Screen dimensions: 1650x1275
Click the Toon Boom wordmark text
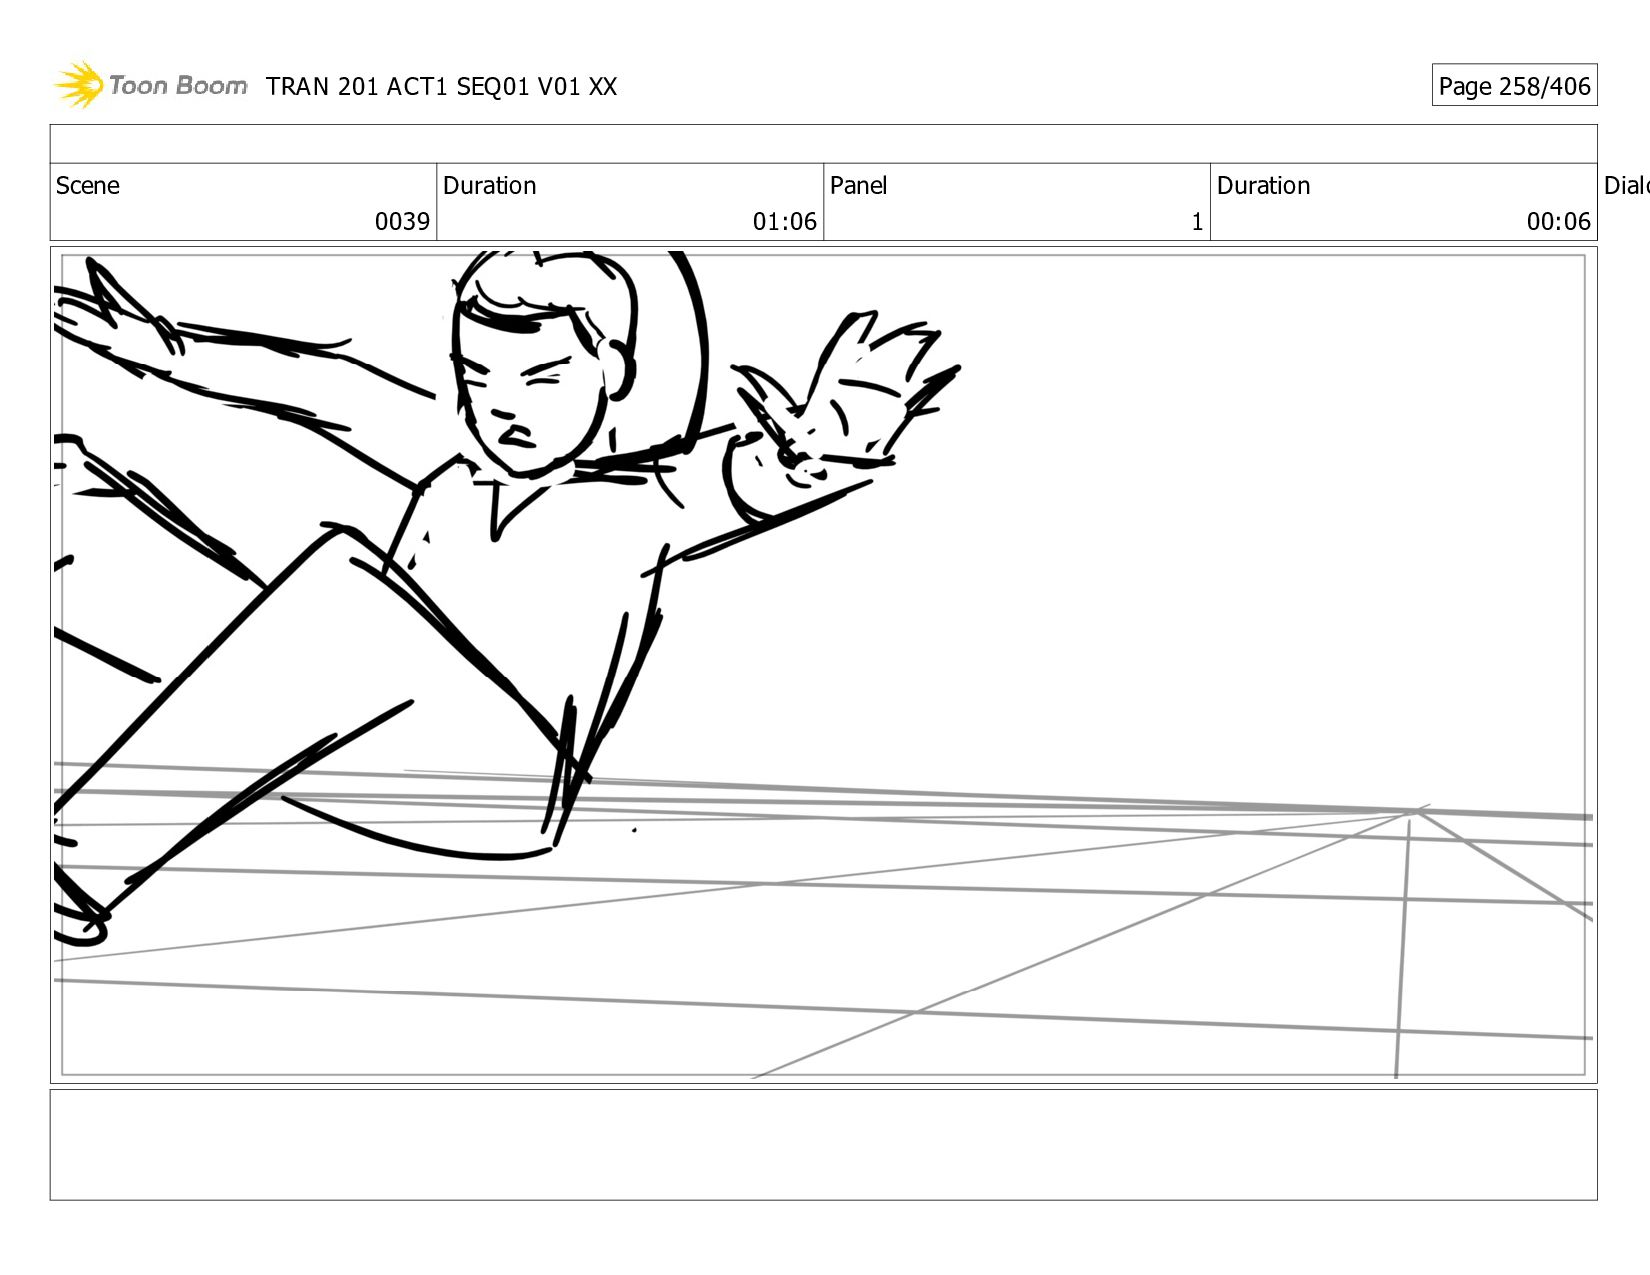pyautogui.click(x=178, y=86)
